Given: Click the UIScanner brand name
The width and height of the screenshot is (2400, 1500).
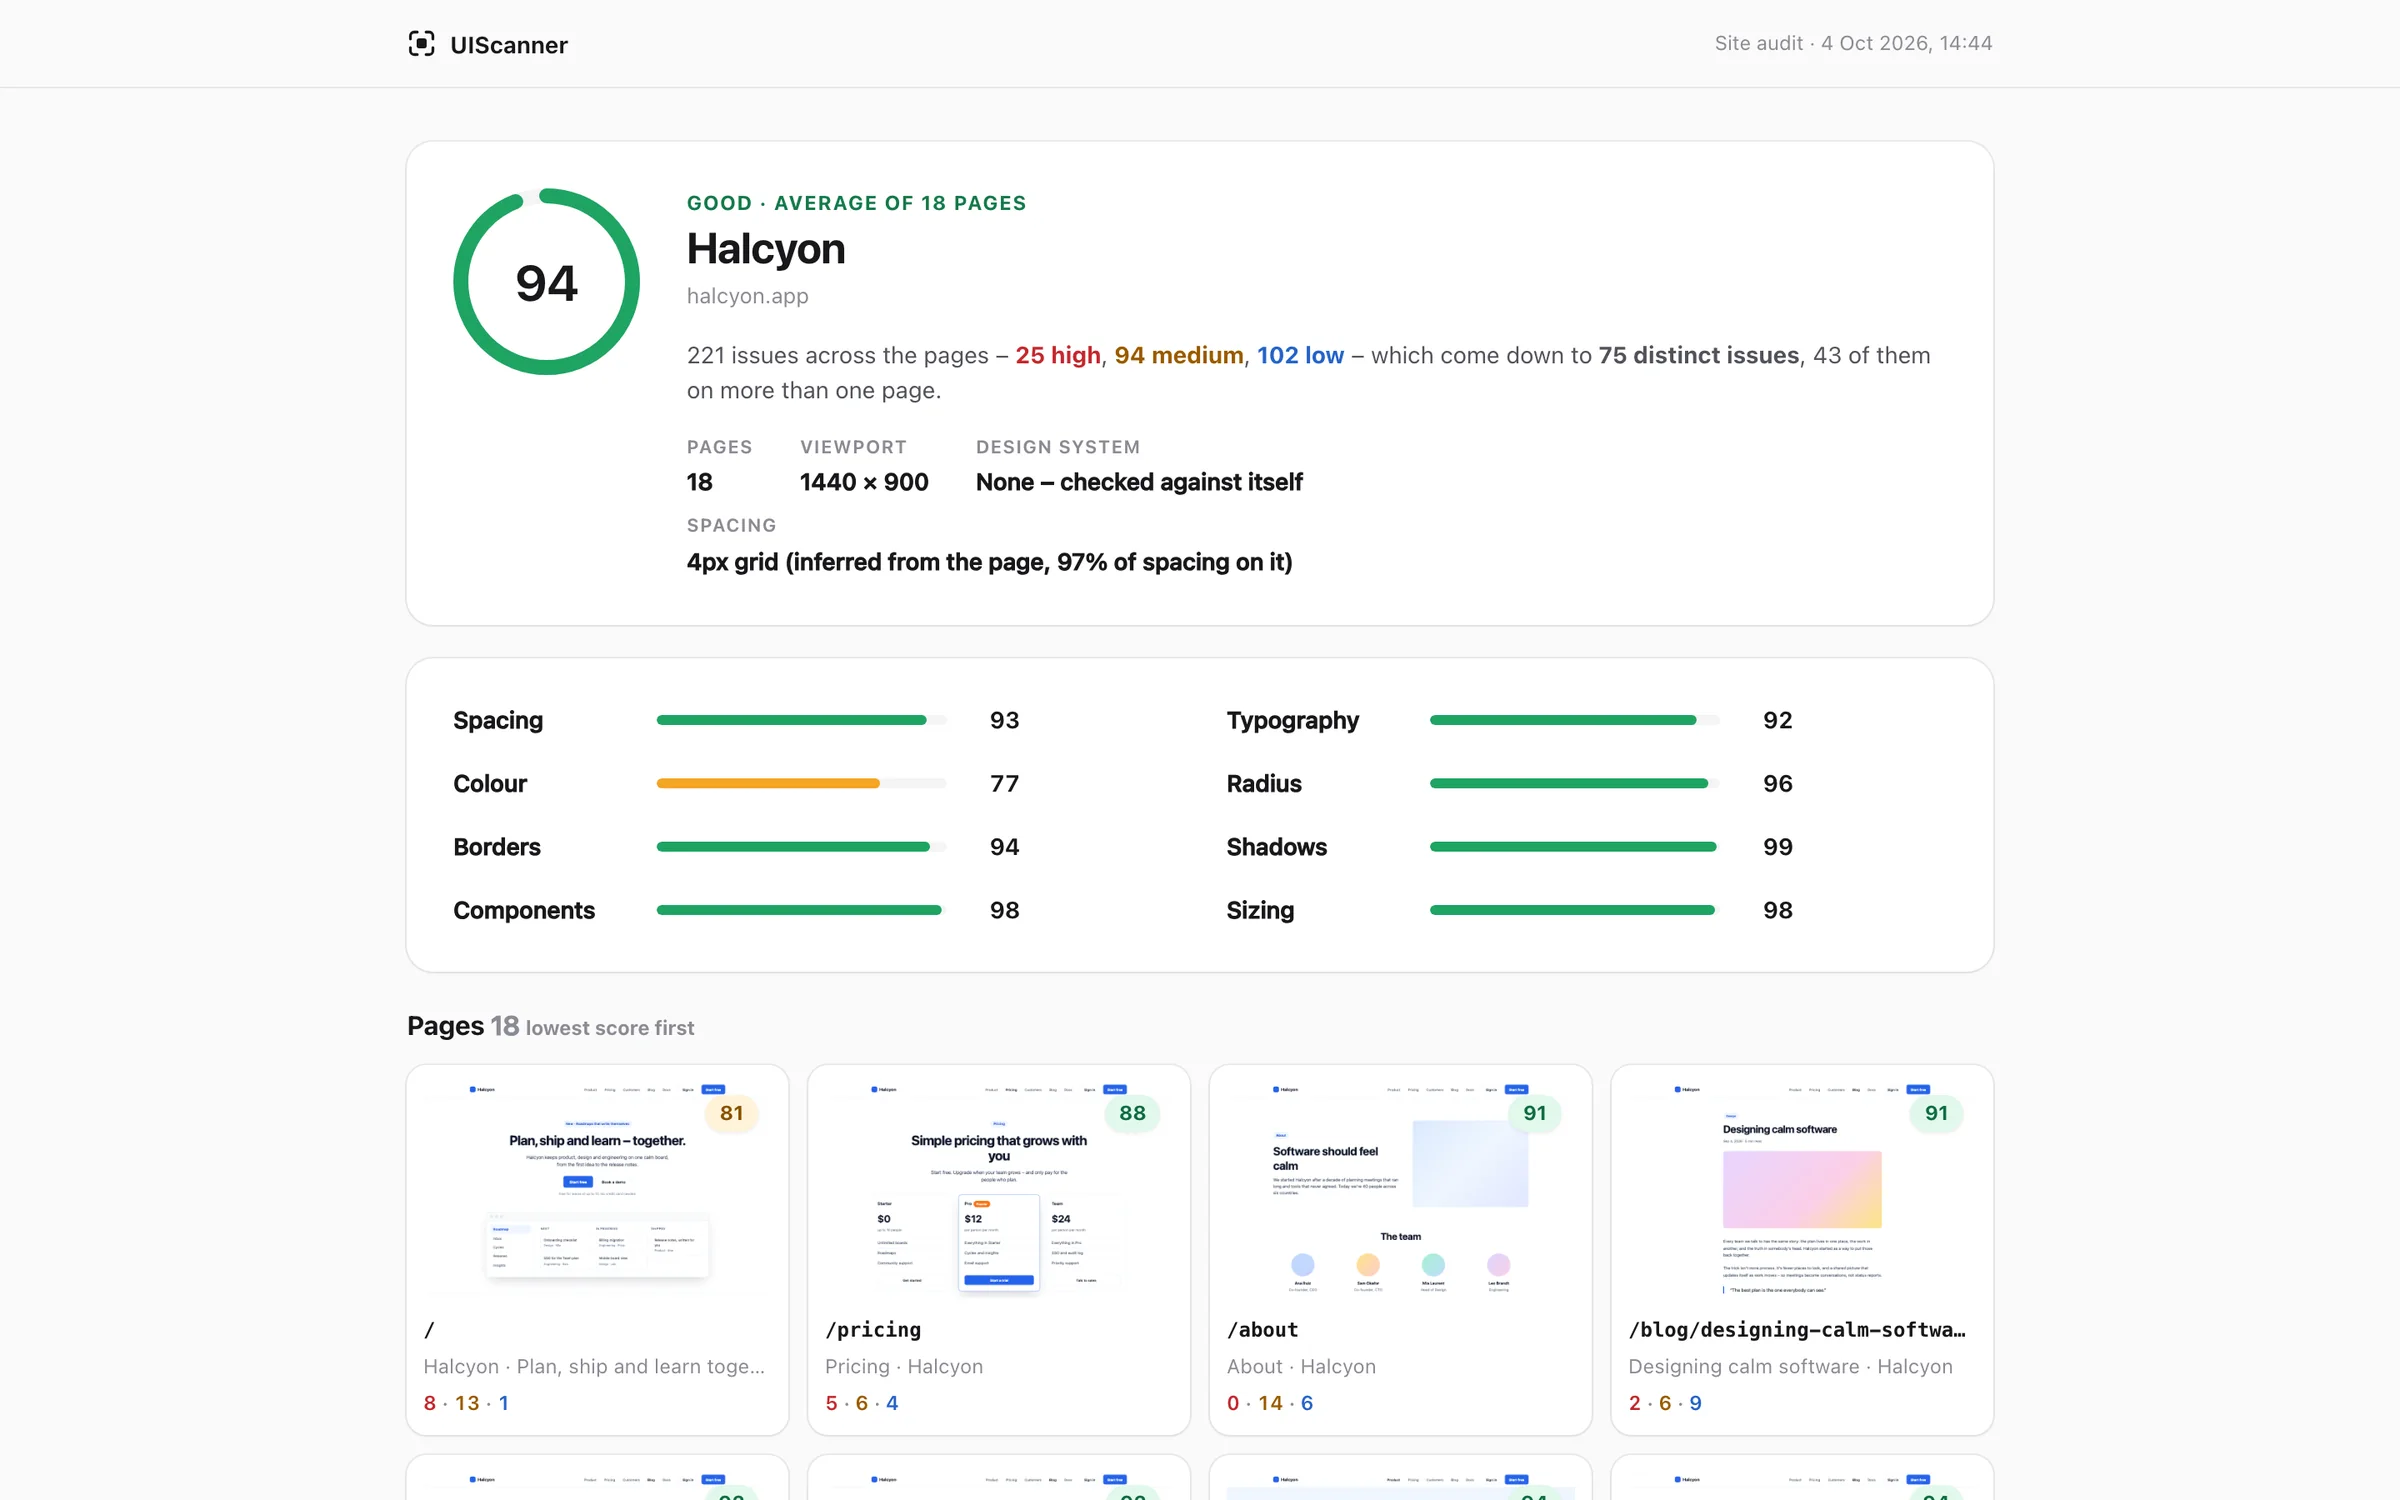Looking at the screenshot, I should click(x=509, y=45).
